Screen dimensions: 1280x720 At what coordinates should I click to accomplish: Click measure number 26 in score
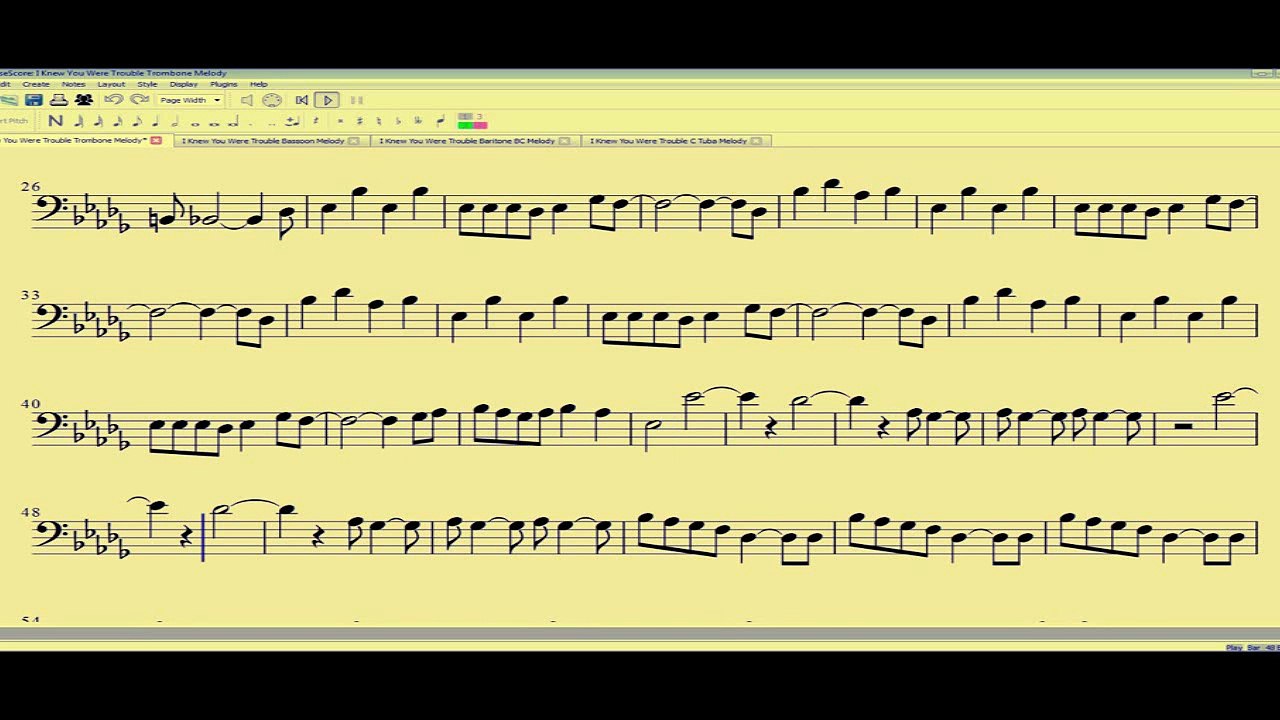[30, 186]
